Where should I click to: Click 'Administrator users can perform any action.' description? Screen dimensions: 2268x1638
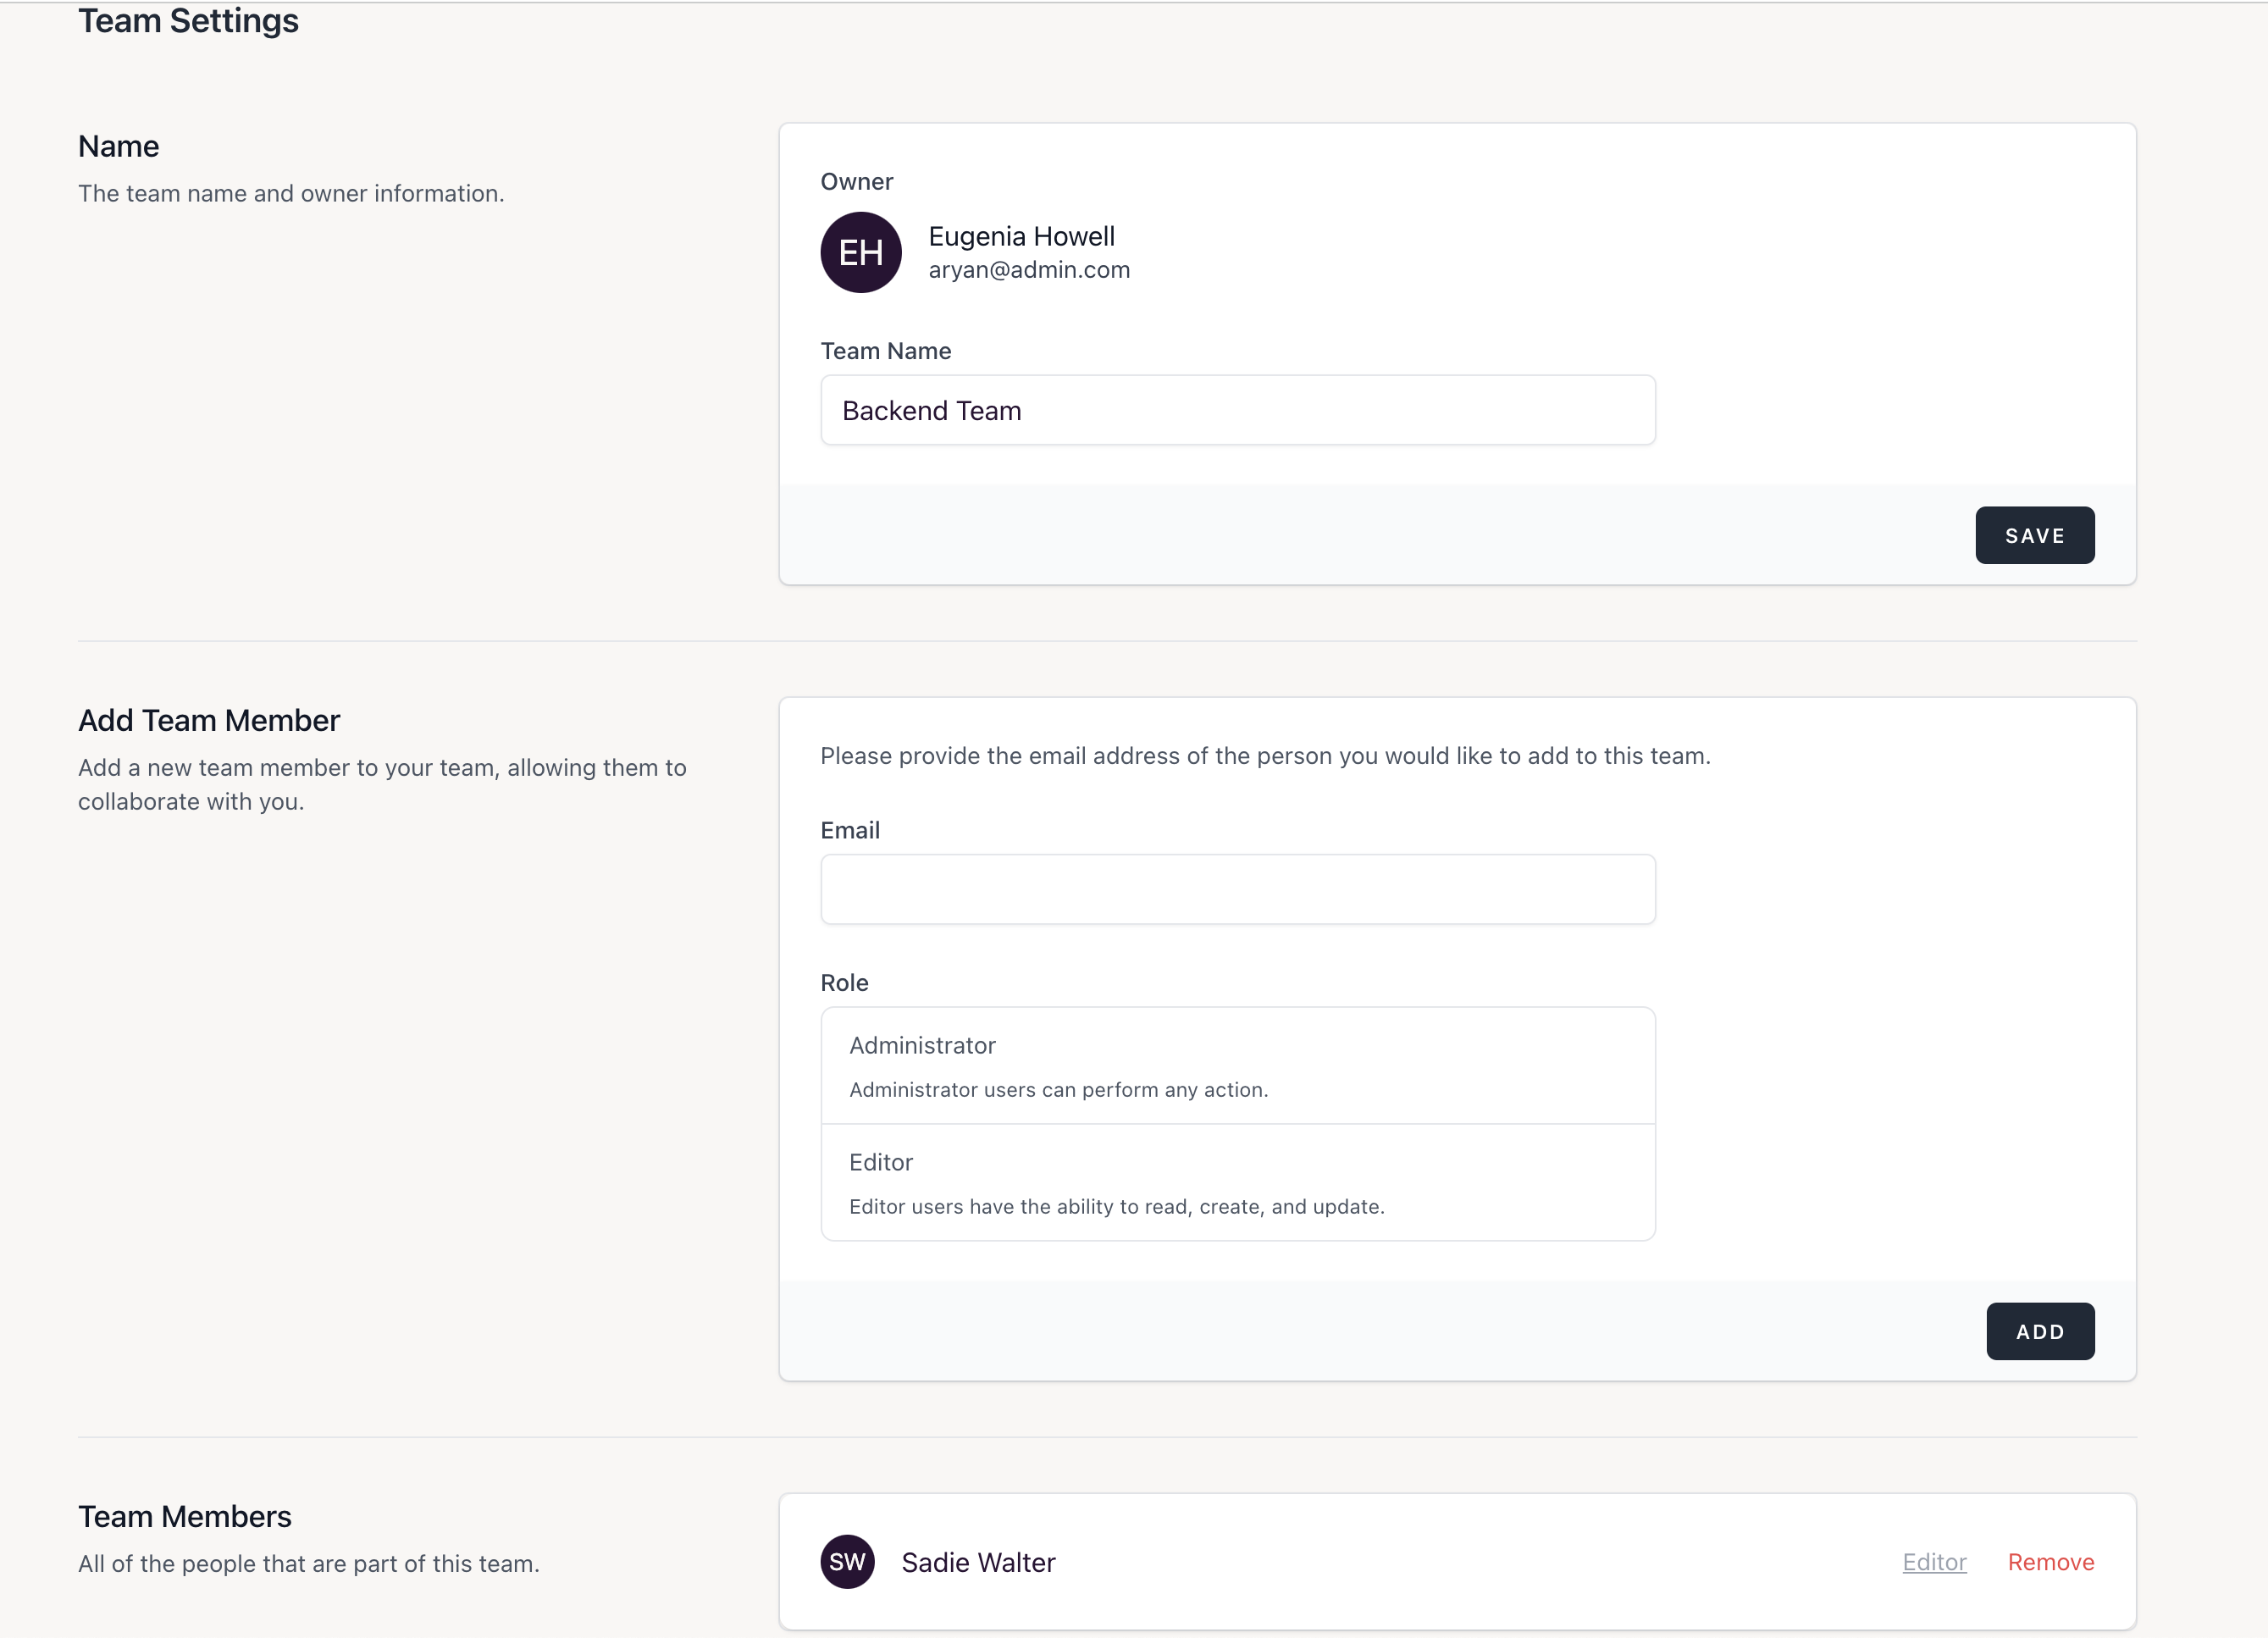pos(1058,1090)
